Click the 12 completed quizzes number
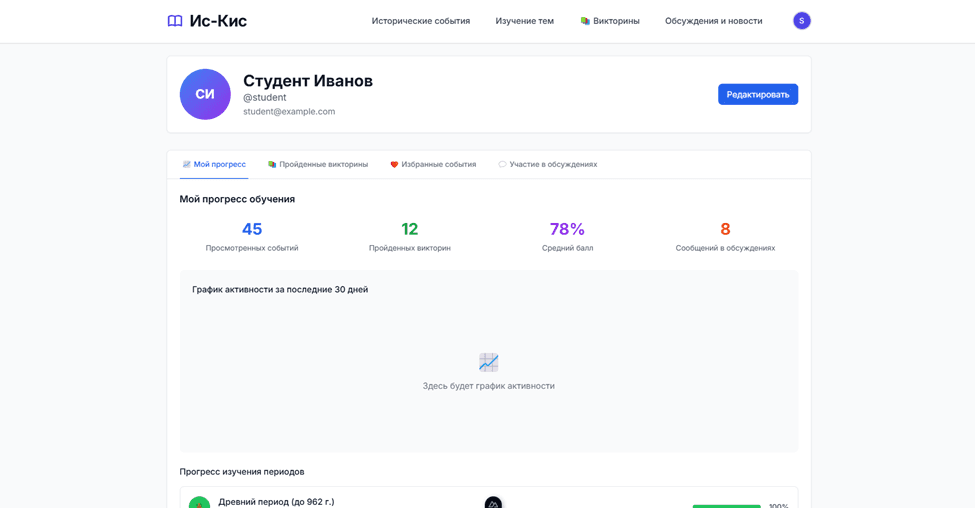 point(410,229)
